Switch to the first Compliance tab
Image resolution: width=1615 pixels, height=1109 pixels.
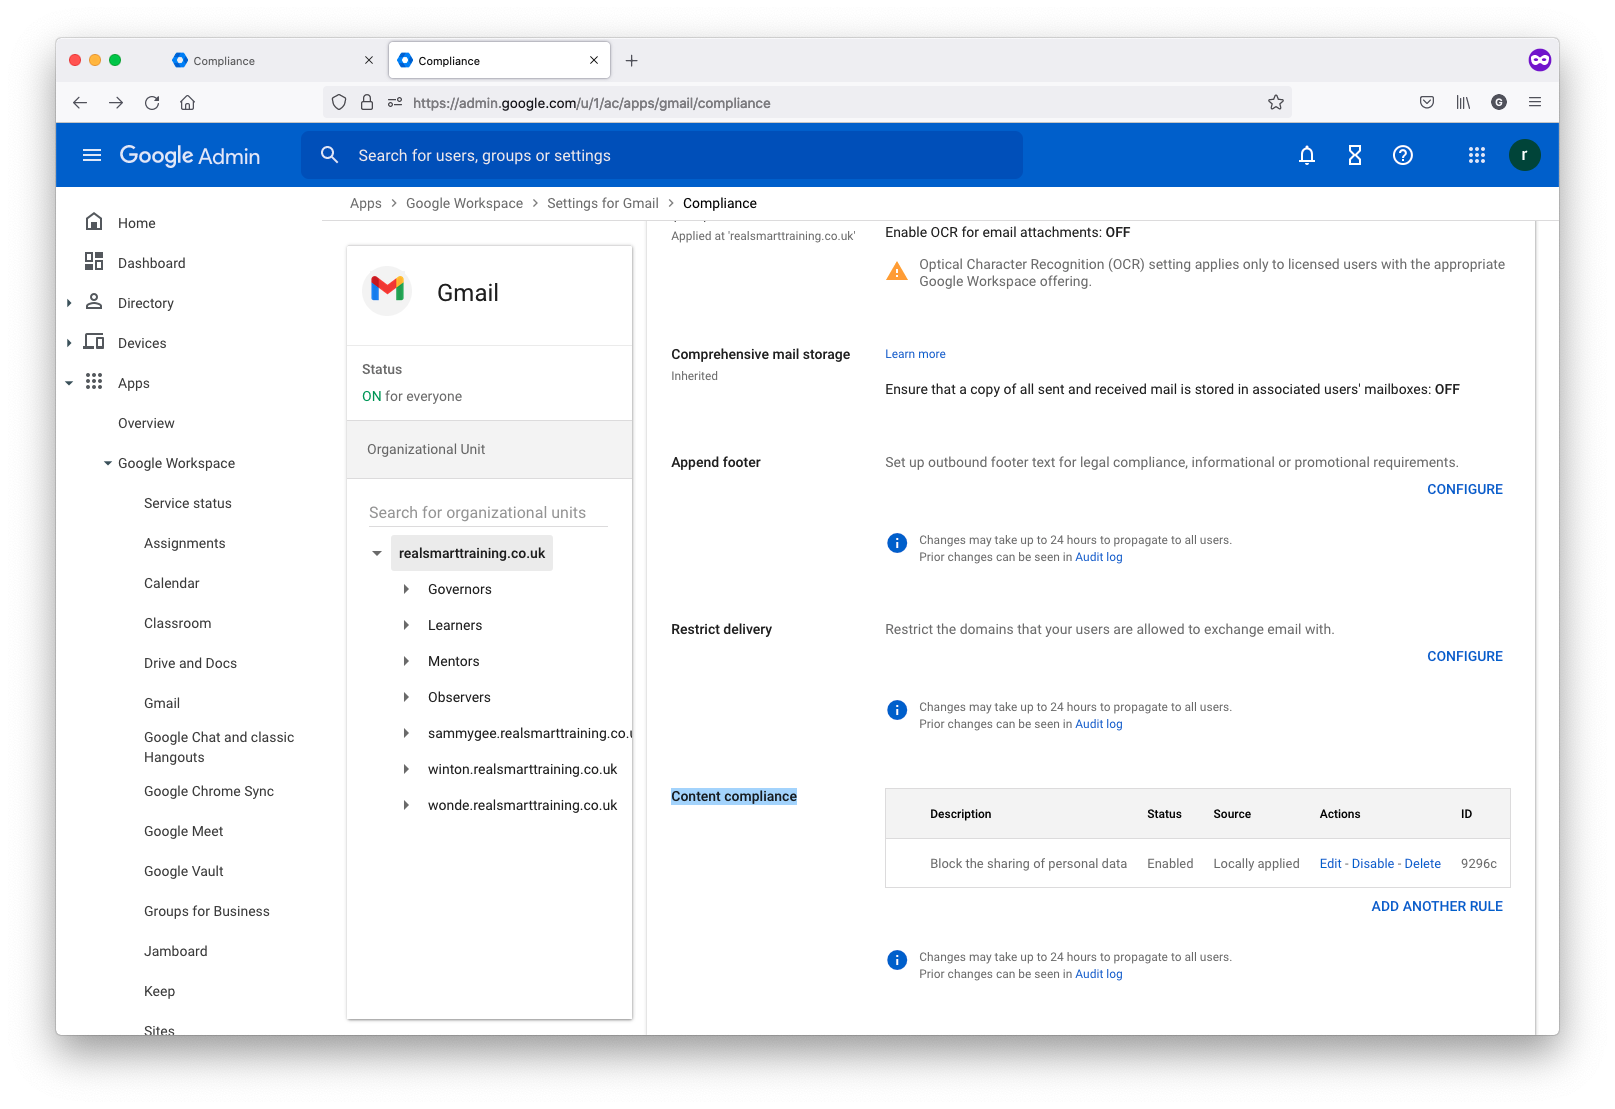pos(273,61)
